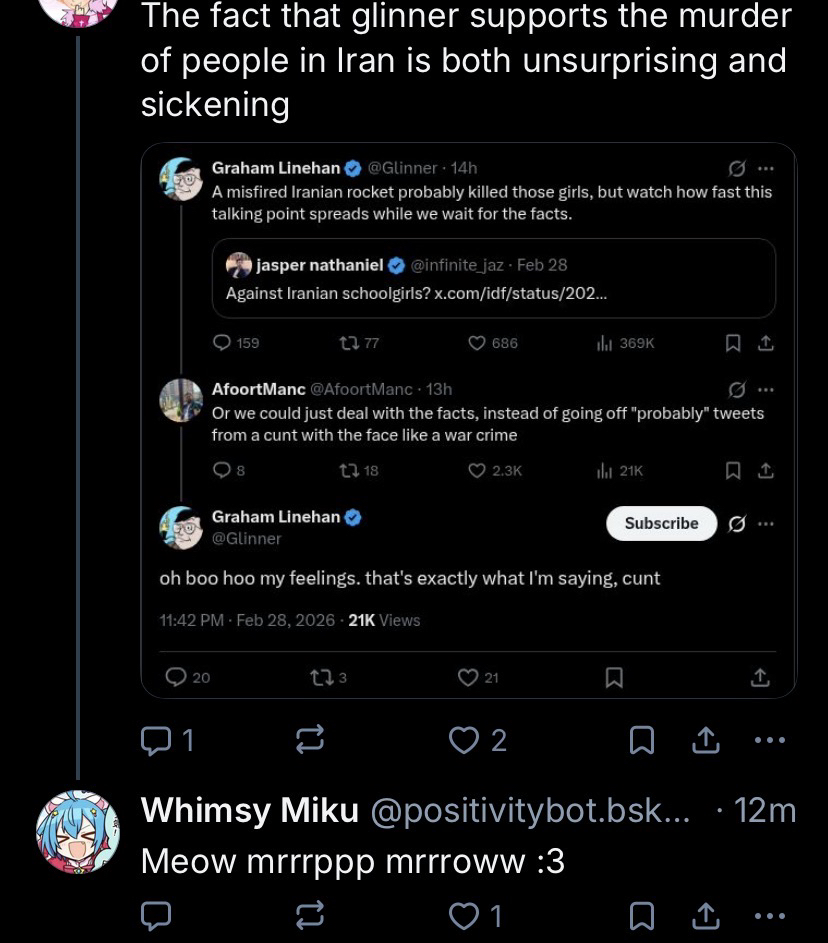Click the Whimsy Miku display name
Image resolution: width=828 pixels, height=943 pixels.
(x=249, y=810)
